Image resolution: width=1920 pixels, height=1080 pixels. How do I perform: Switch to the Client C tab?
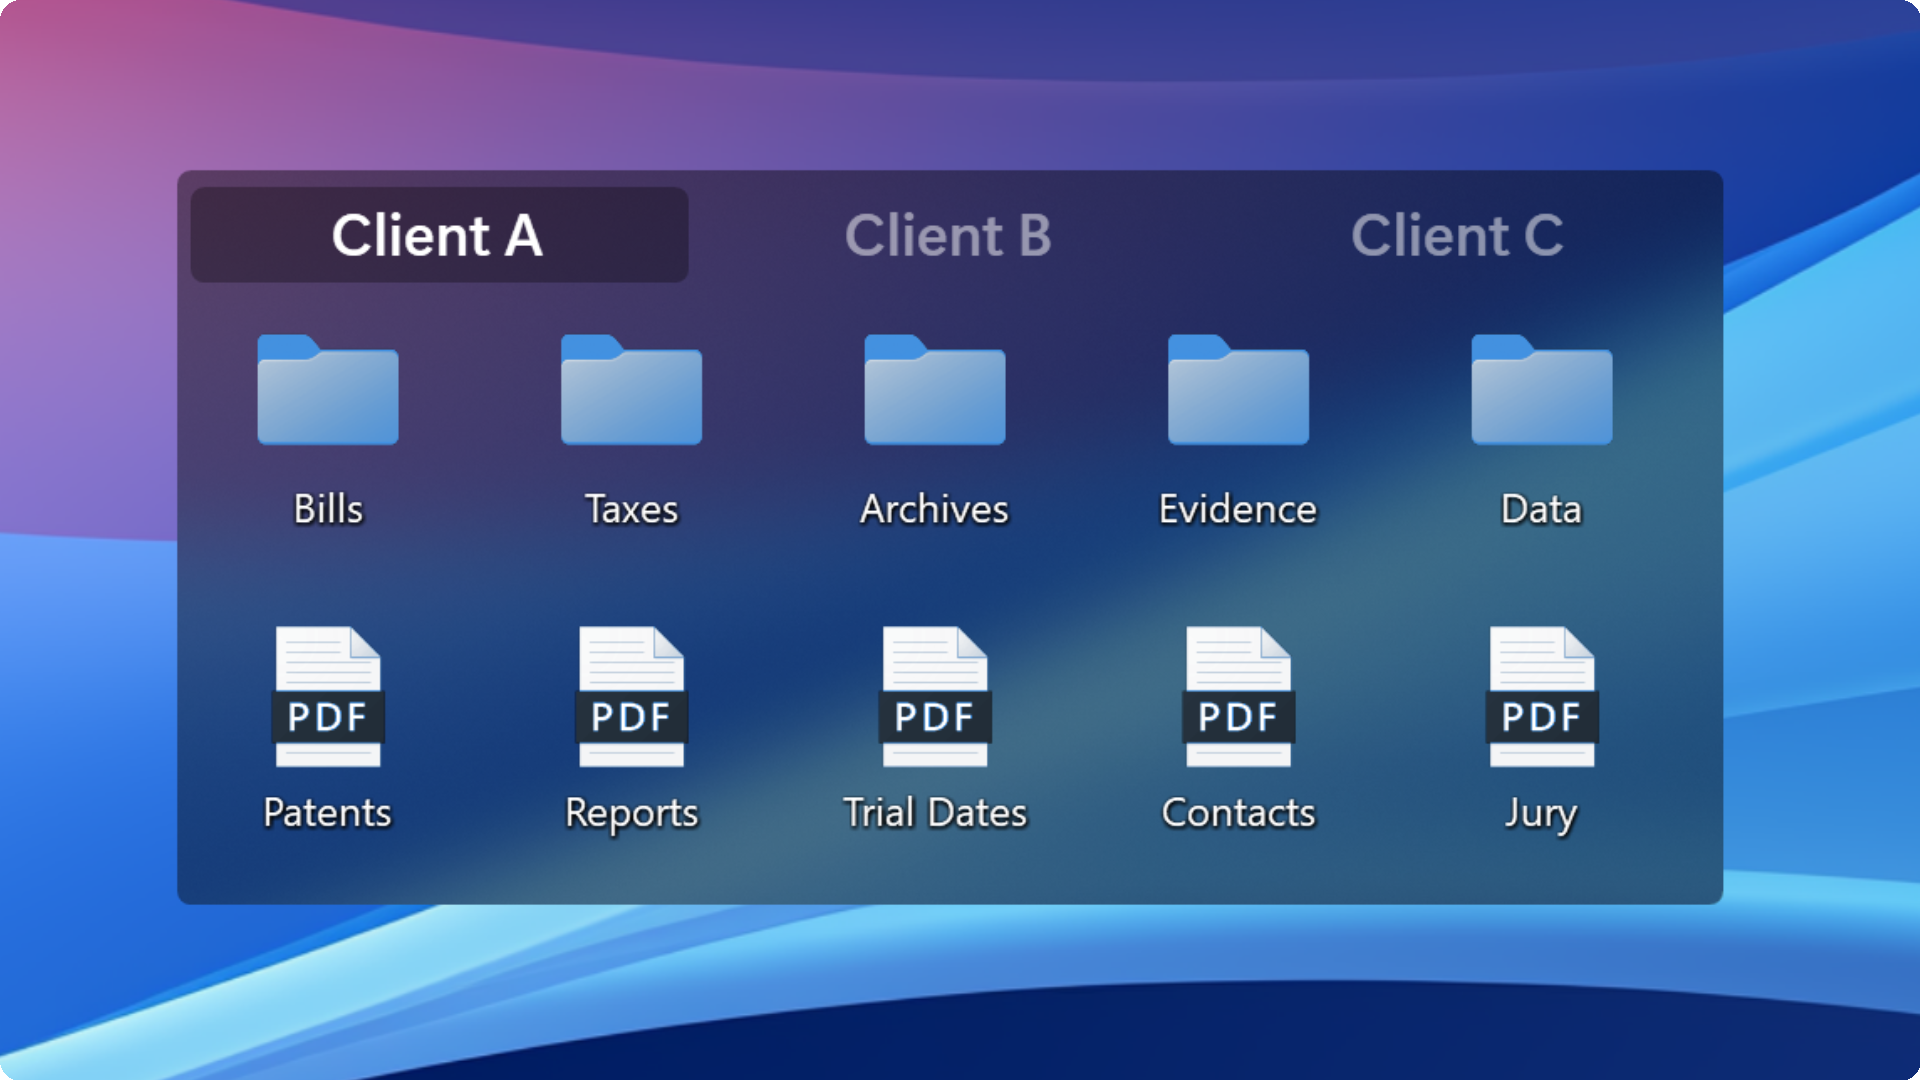point(1457,235)
